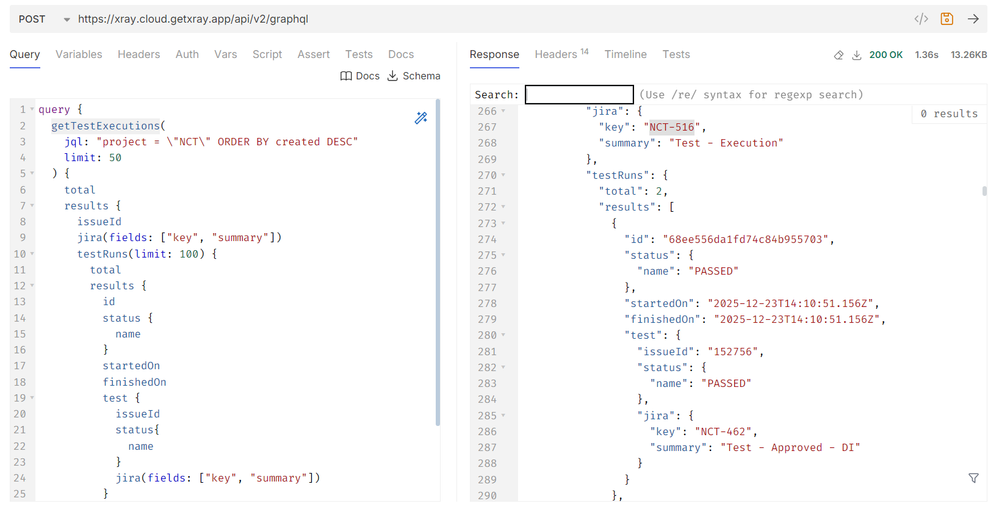This screenshot has width=999, height=509.
Task: Open the POST method dropdown
Action: pyautogui.click(x=44, y=19)
